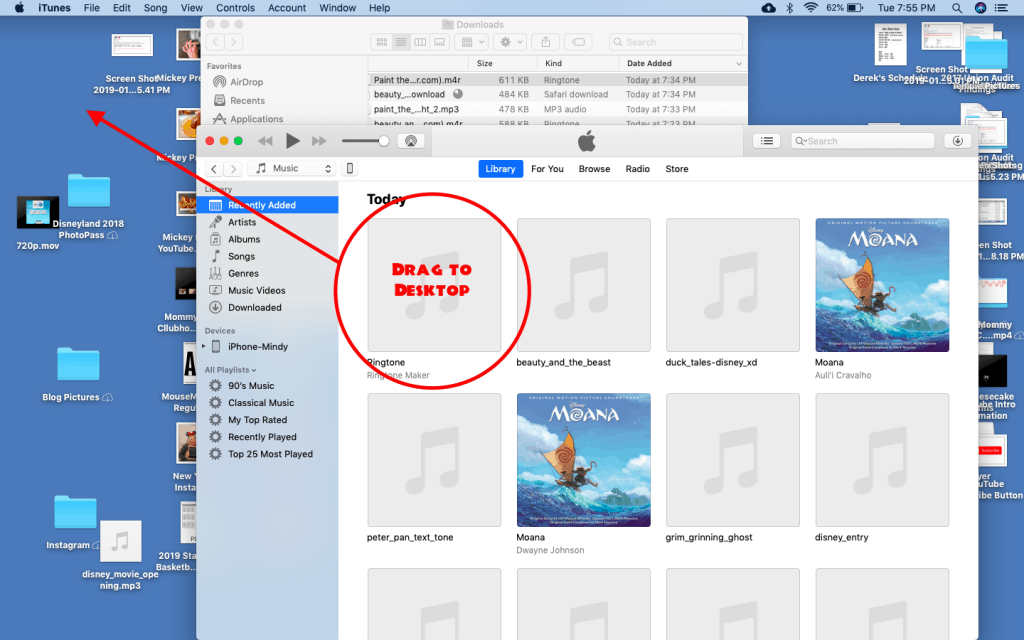
Task: Open the For You tab
Action: pos(547,168)
